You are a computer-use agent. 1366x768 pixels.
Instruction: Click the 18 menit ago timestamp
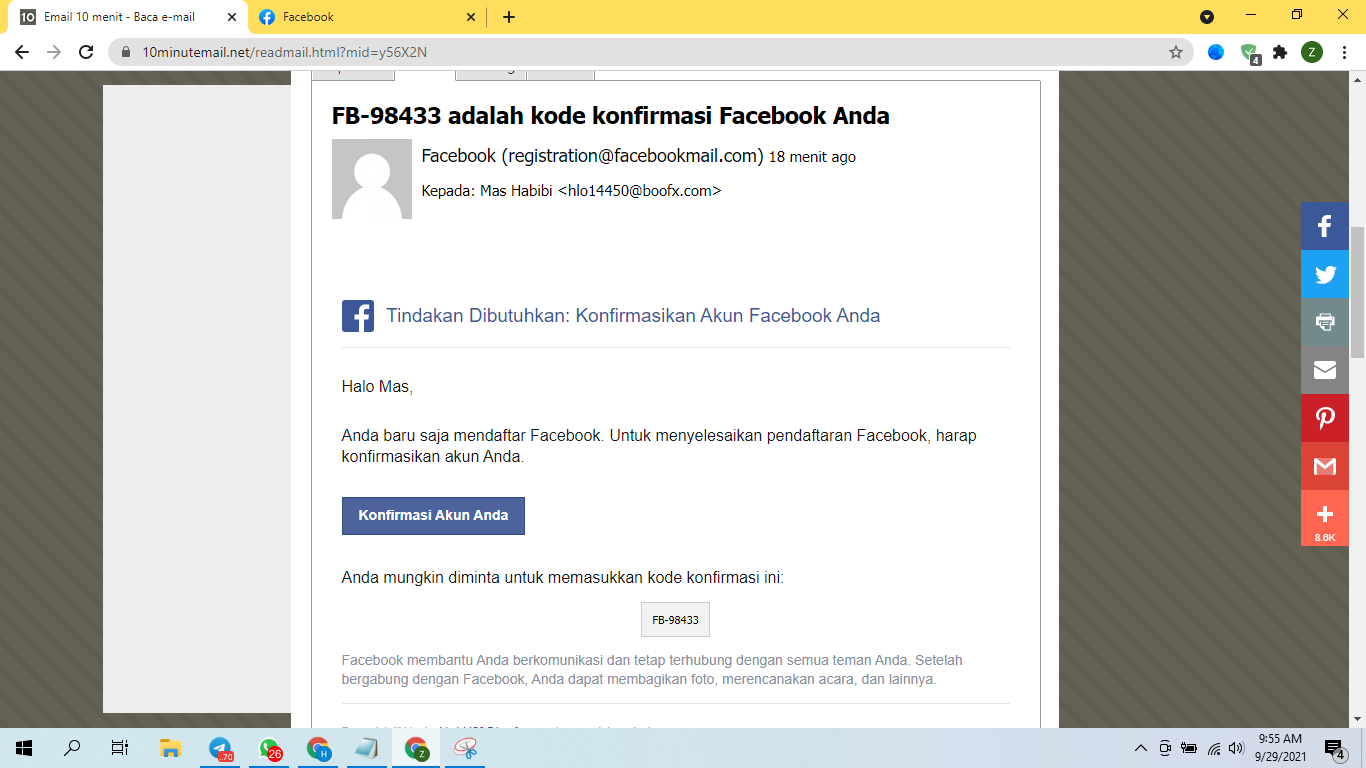[x=812, y=157]
